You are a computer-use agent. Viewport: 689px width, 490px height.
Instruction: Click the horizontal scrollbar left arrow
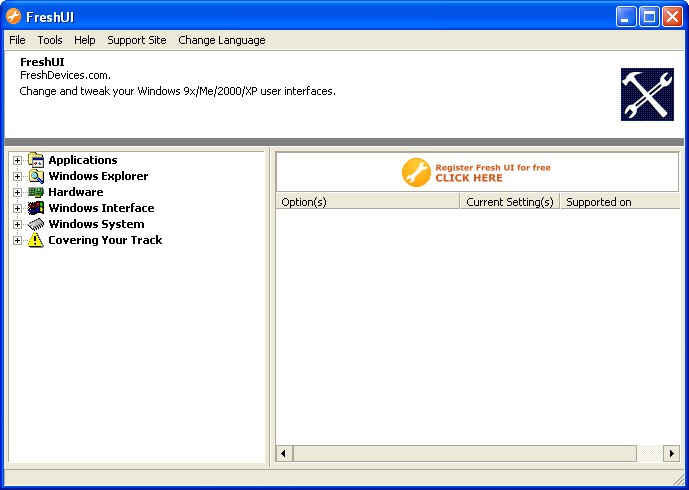[x=283, y=454]
